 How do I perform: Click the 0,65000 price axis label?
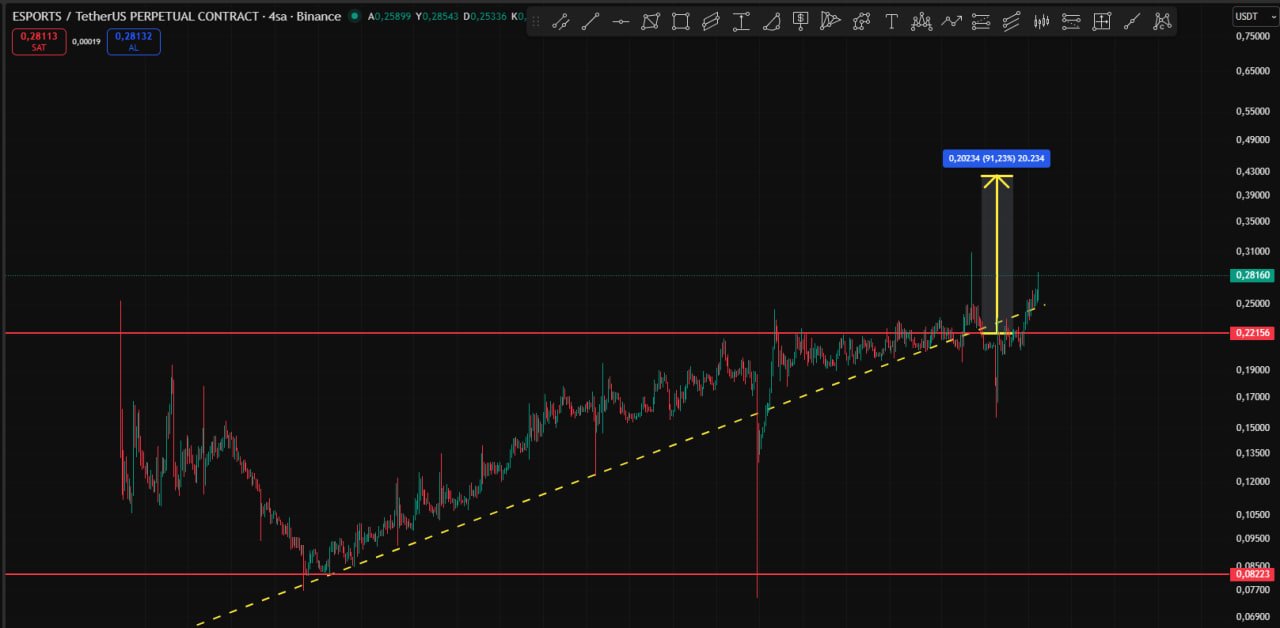pos(1252,71)
